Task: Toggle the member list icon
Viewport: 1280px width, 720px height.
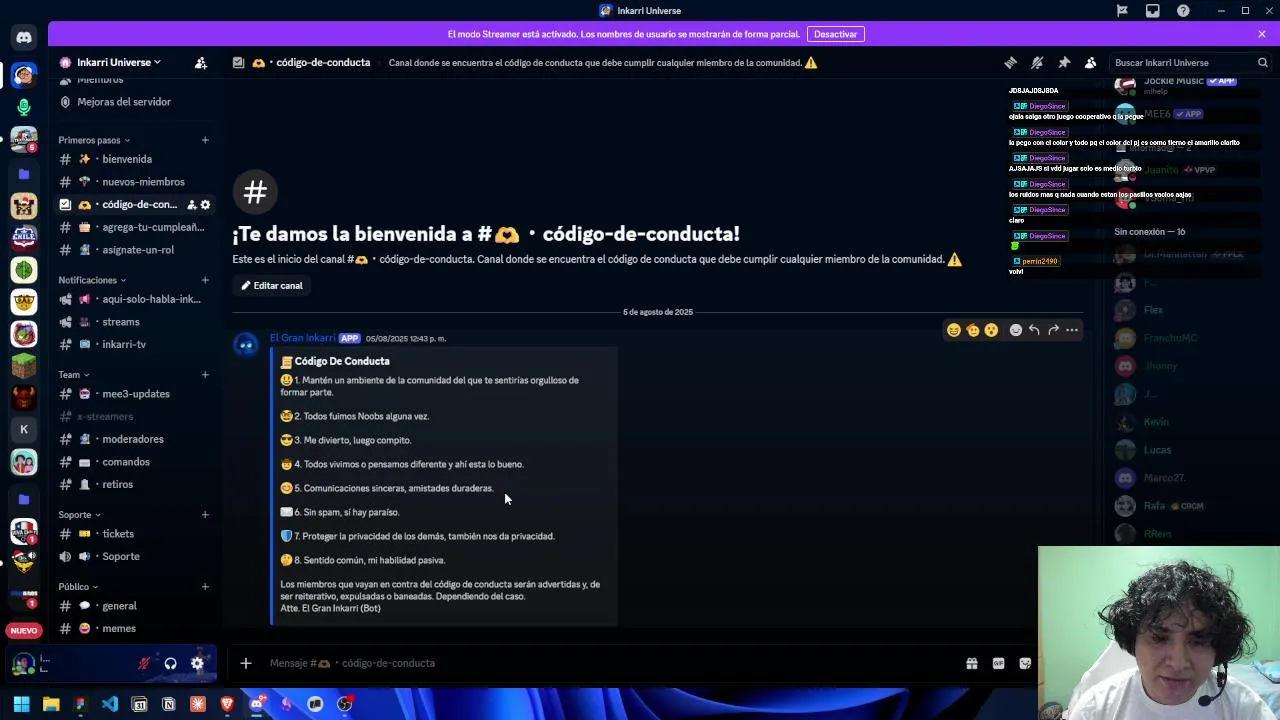Action: point(1091,63)
